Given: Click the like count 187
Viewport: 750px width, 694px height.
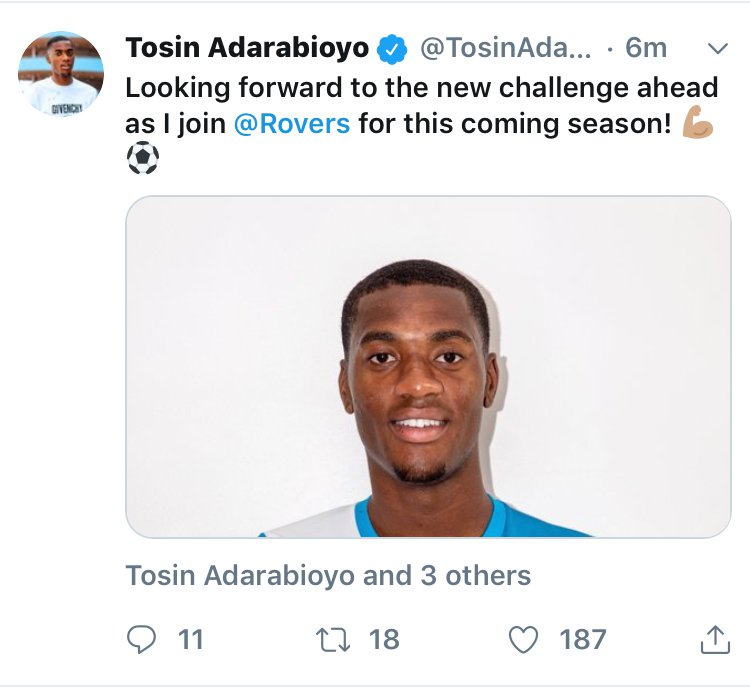Looking at the screenshot, I should point(583,640).
